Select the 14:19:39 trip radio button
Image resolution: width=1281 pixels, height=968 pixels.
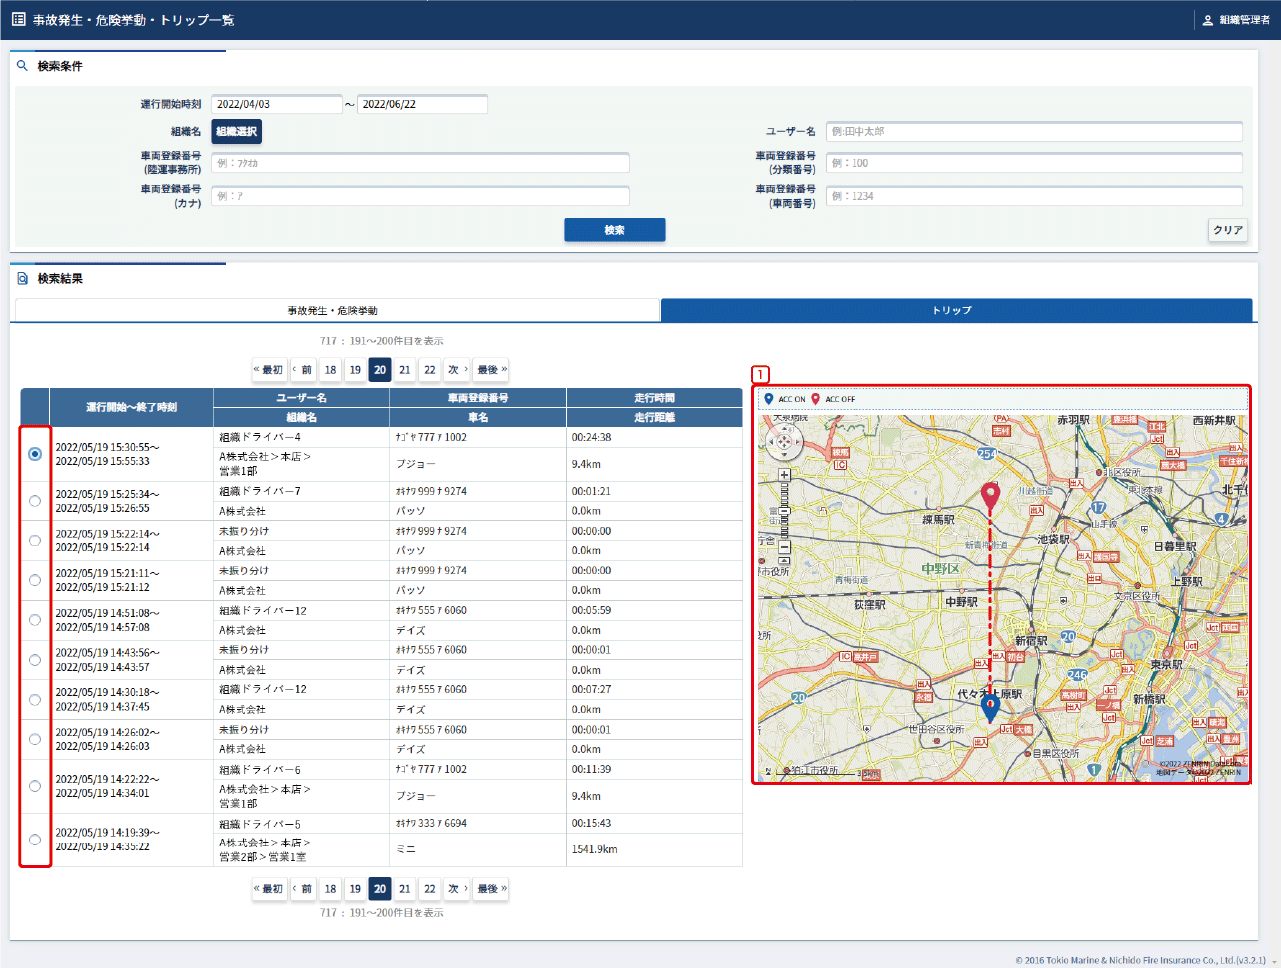click(x=35, y=839)
